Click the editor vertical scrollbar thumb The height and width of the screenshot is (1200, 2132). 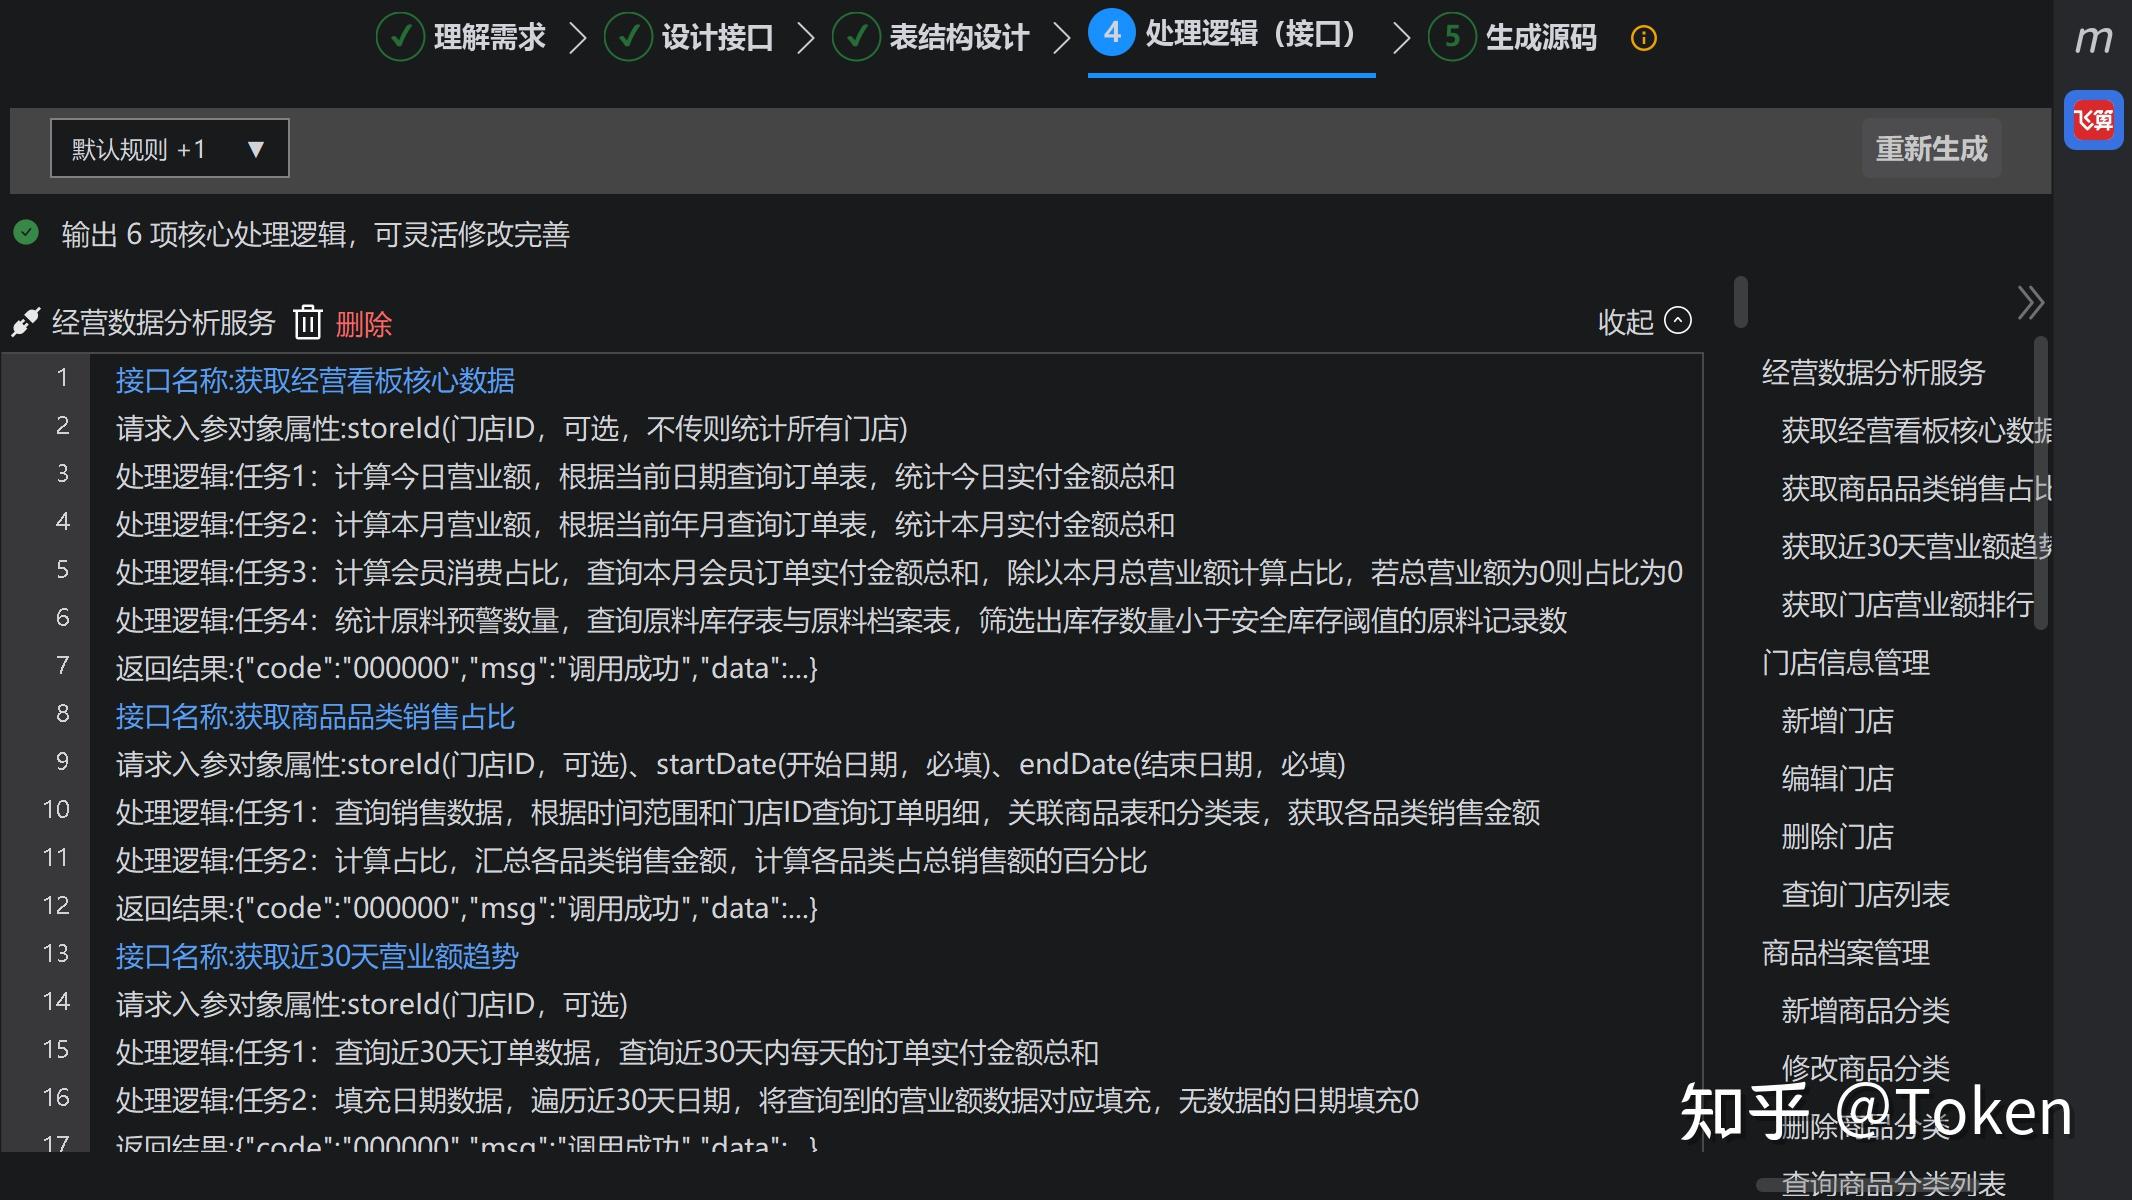[x=1741, y=301]
